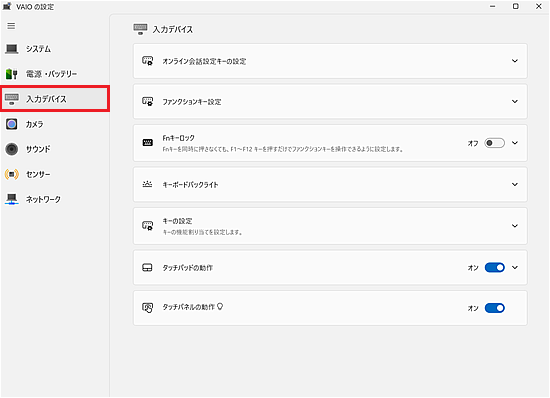Turn off the タッチパネルの動作 switch
The height and width of the screenshot is (398, 550).
point(495,308)
